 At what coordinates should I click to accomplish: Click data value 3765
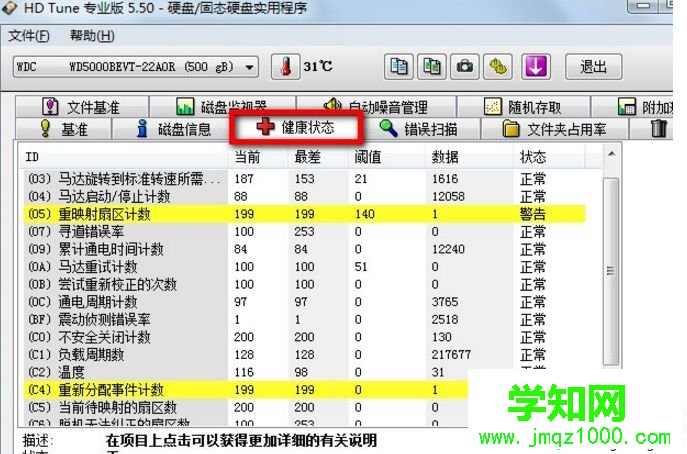(x=445, y=302)
